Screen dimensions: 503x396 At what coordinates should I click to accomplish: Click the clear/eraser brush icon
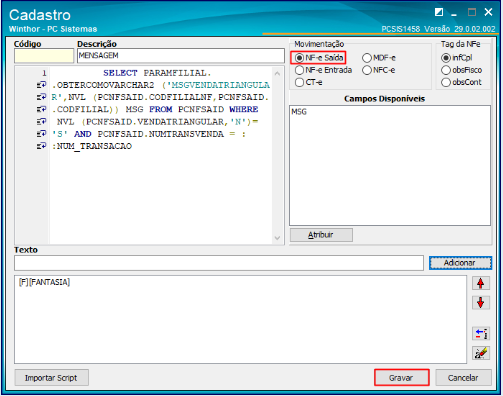pos(480,353)
